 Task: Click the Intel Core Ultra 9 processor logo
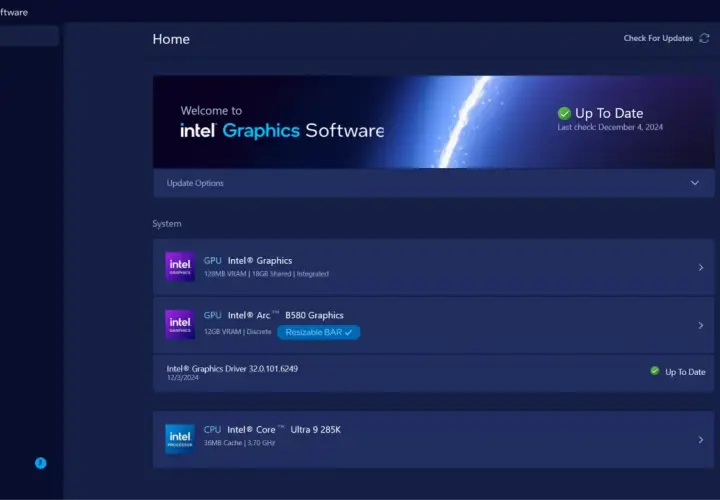point(180,439)
